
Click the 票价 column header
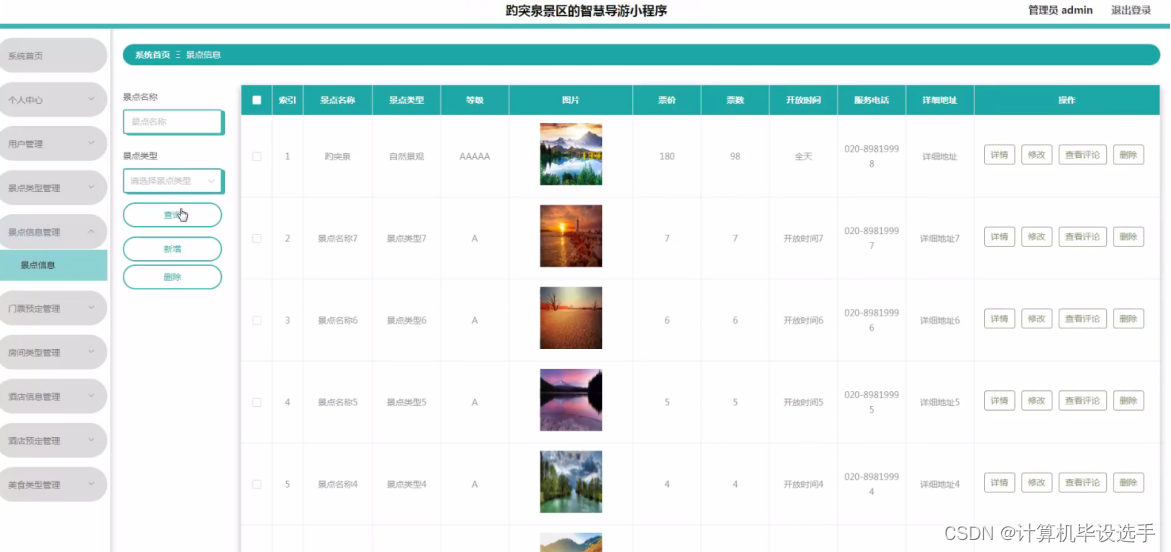667,100
